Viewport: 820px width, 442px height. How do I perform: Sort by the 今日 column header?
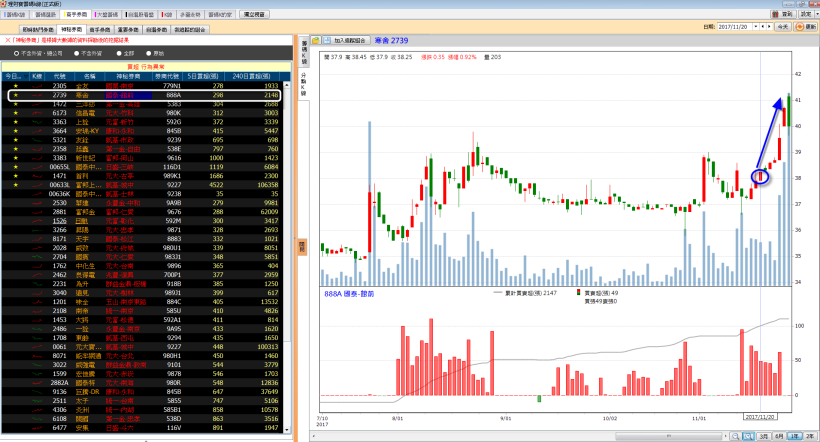coord(14,76)
